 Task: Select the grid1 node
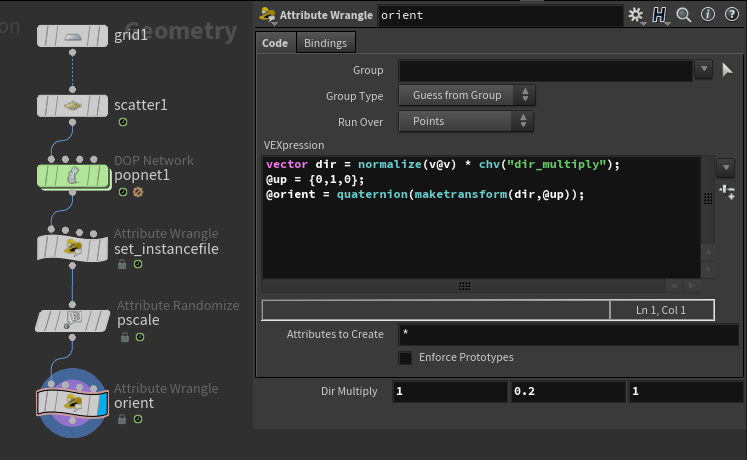(x=72, y=36)
